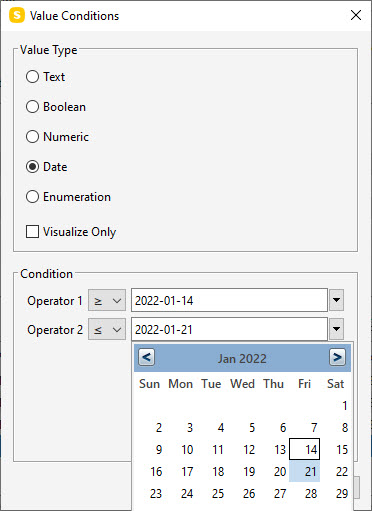Screen dimensions: 372x511
Task: Pick the highlighted January 21 date
Action: [x=304, y=472]
